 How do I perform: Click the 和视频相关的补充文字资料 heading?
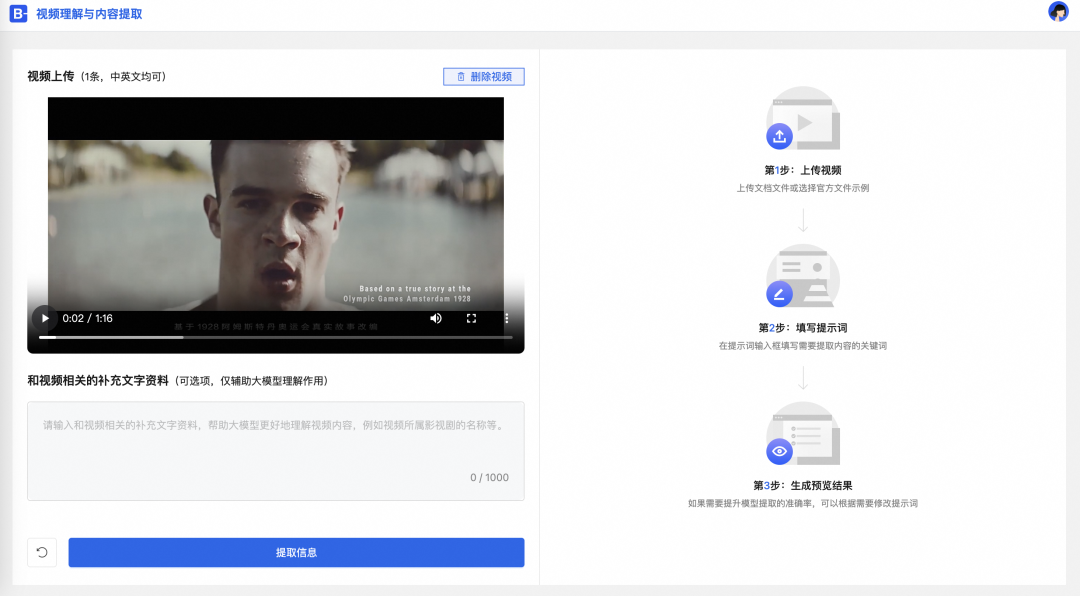coord(98,381)
